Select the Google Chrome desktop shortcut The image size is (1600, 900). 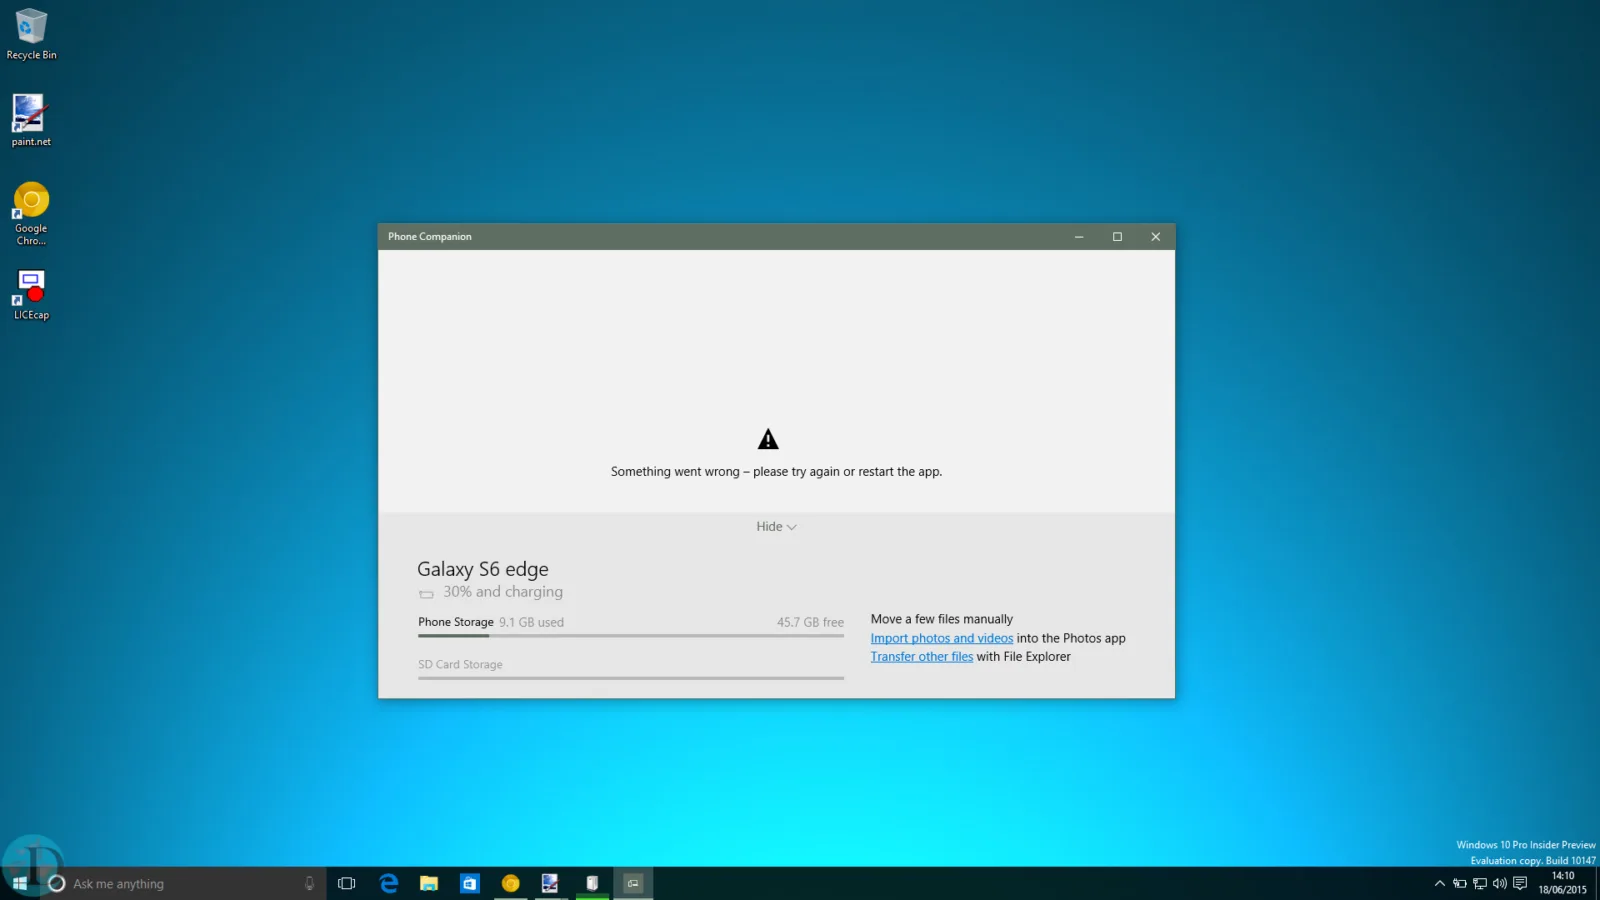click(31, 214)
